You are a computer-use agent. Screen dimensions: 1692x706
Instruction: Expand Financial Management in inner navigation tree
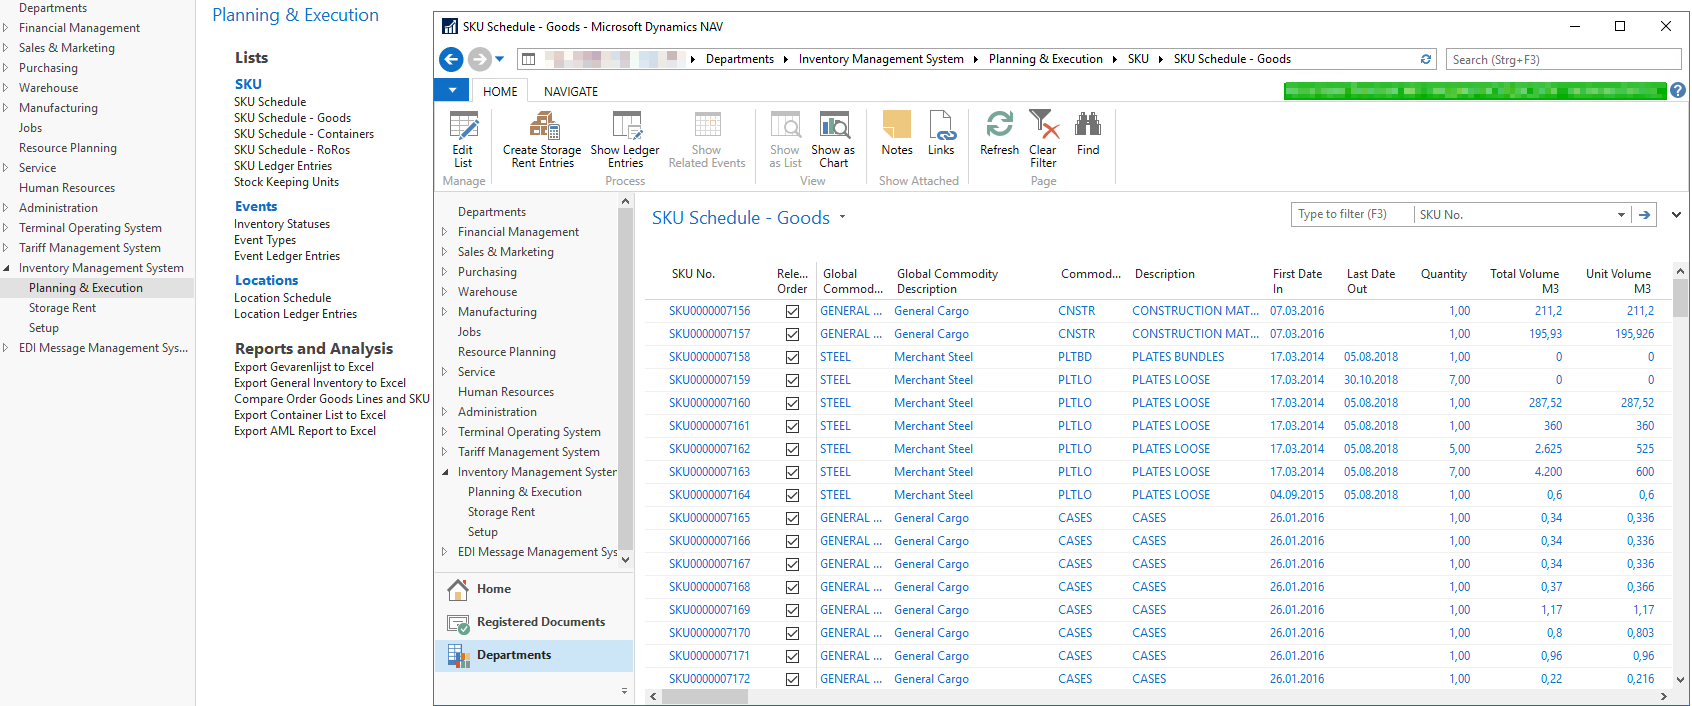(x=445, y=232)
